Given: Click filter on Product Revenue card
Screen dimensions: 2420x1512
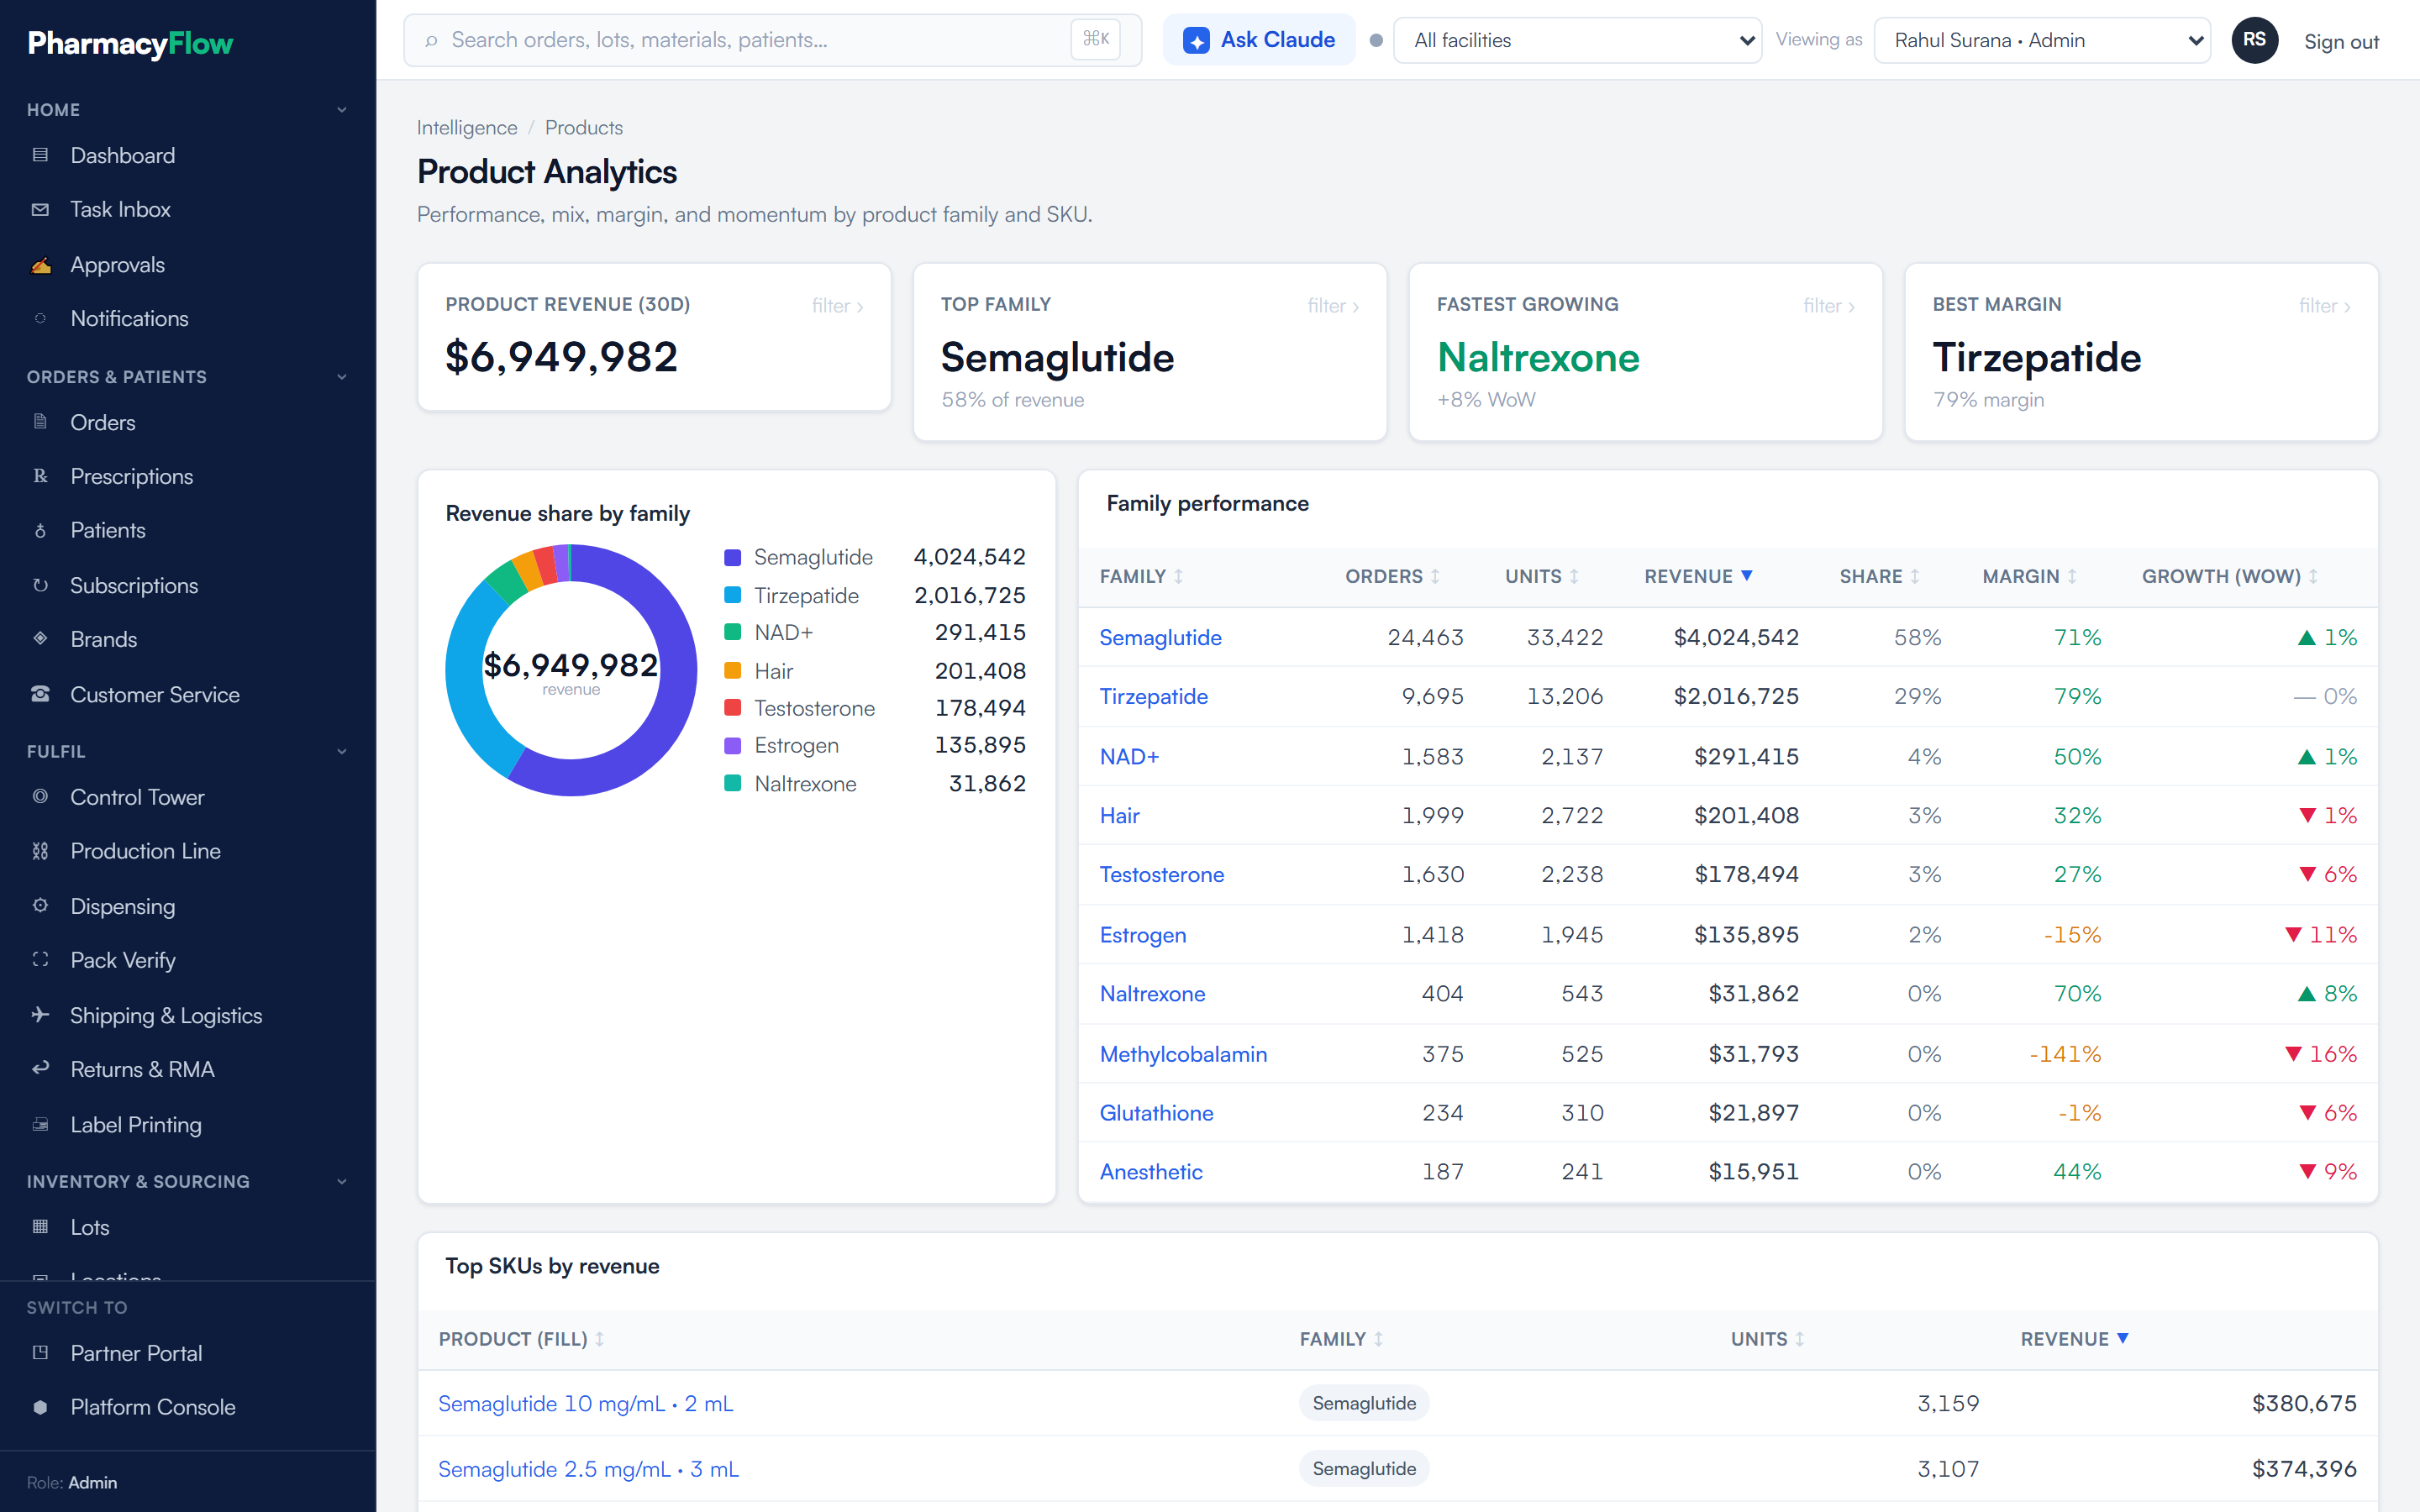Looking at the screenshot, I should (837, 305).
